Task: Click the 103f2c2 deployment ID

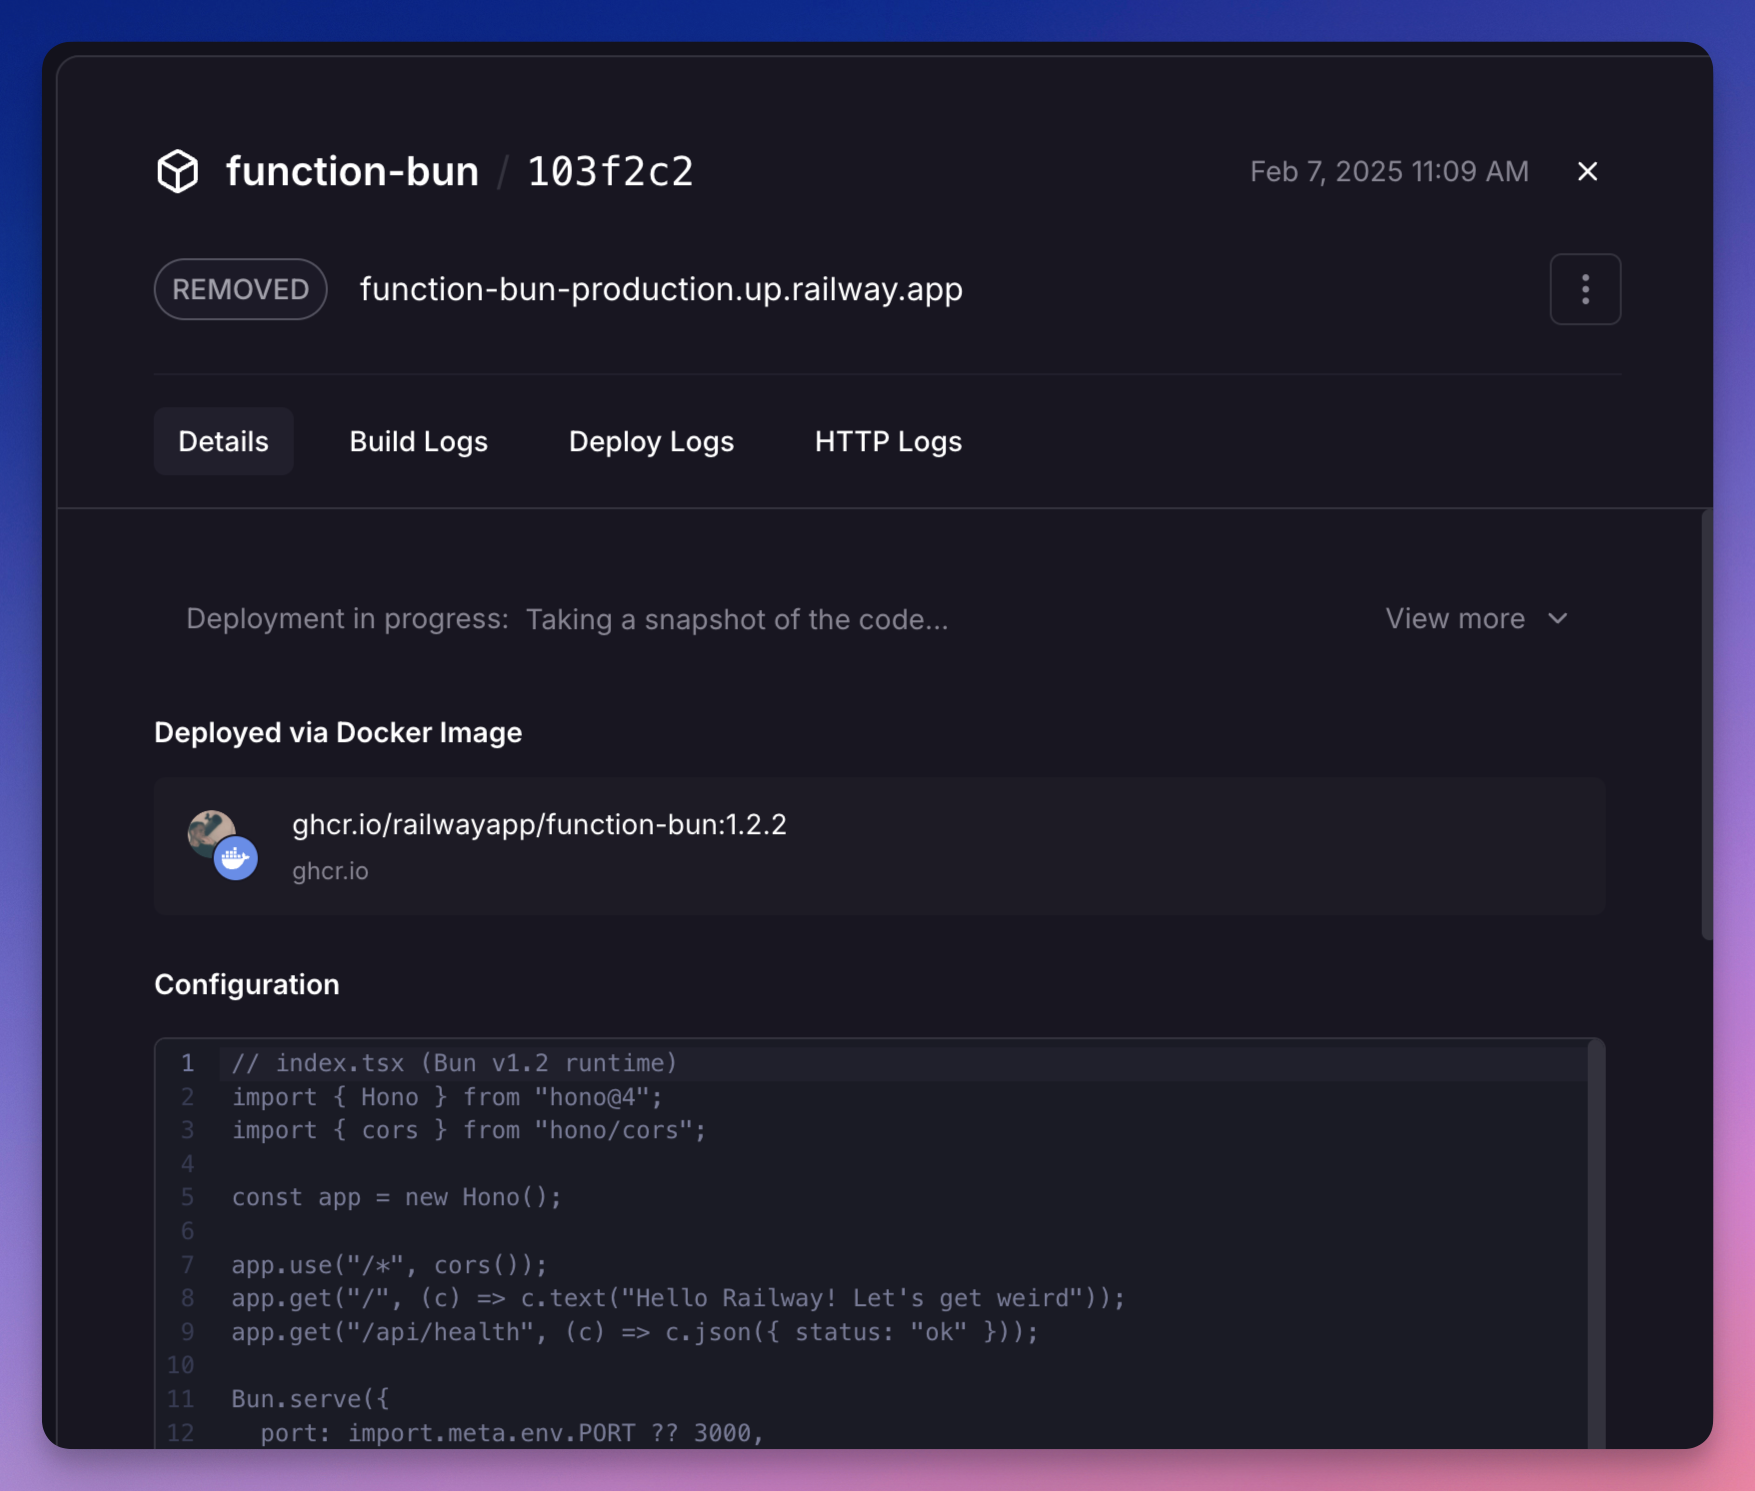Action: tap(610, 172)
